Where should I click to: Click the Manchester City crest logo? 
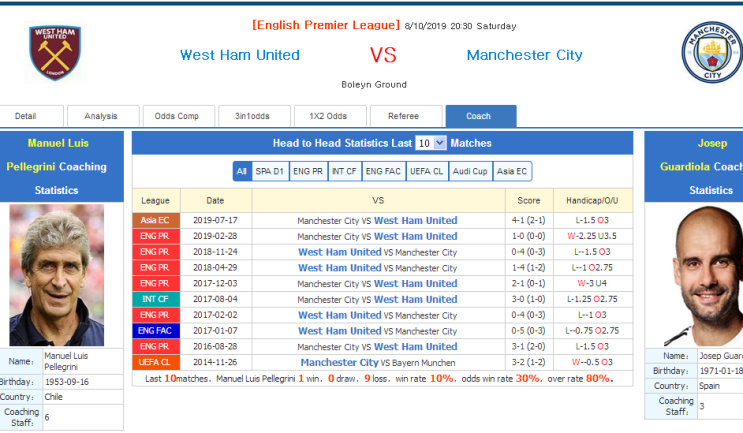(x=712, y=52)
